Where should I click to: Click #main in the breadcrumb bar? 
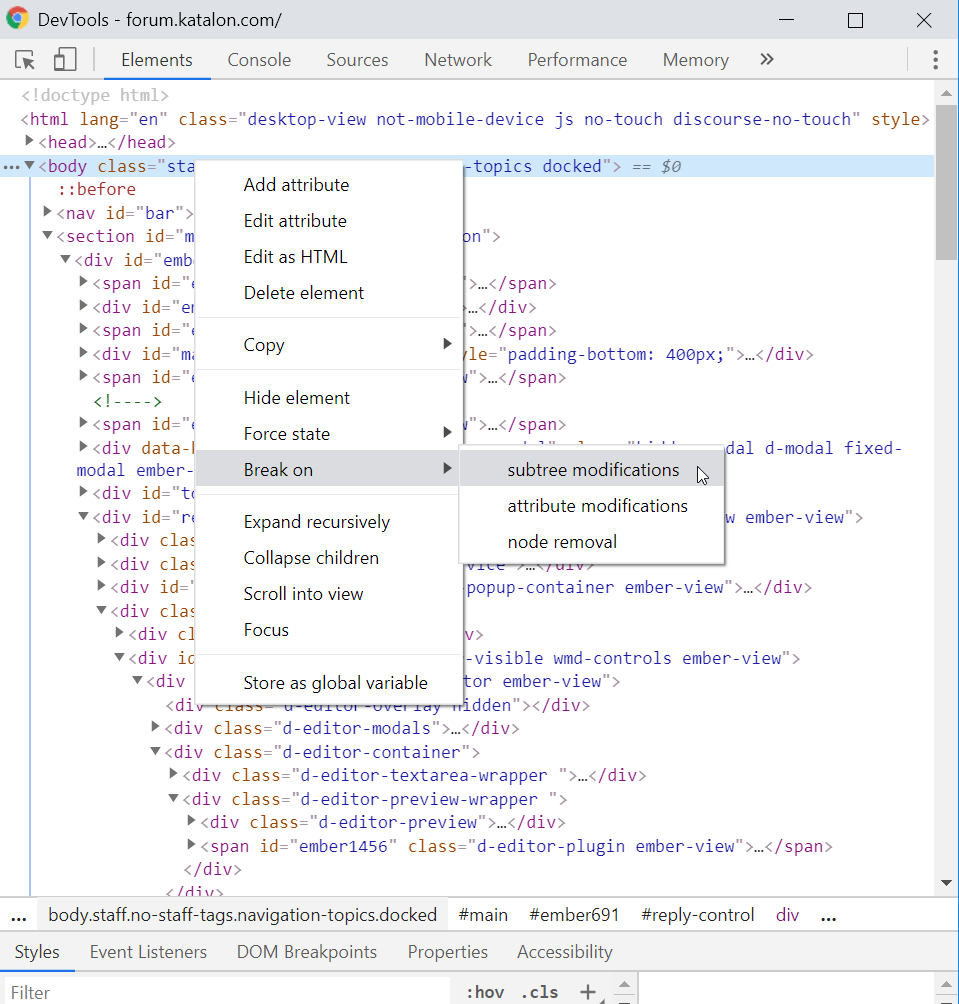coord(483,914)
